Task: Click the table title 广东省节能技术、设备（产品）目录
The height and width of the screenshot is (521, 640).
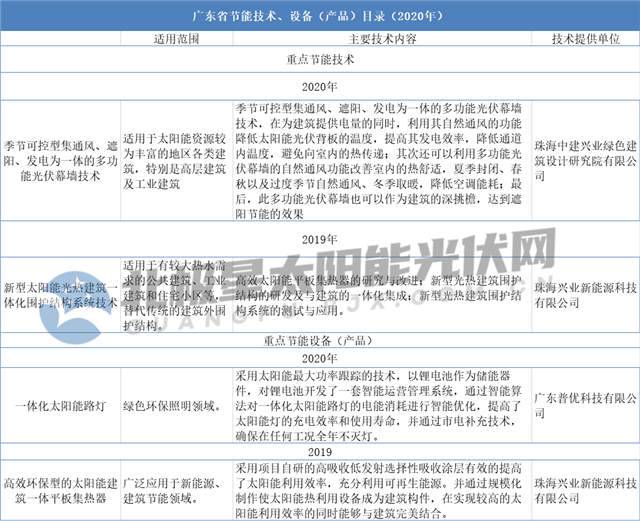Action: (320, 17)
